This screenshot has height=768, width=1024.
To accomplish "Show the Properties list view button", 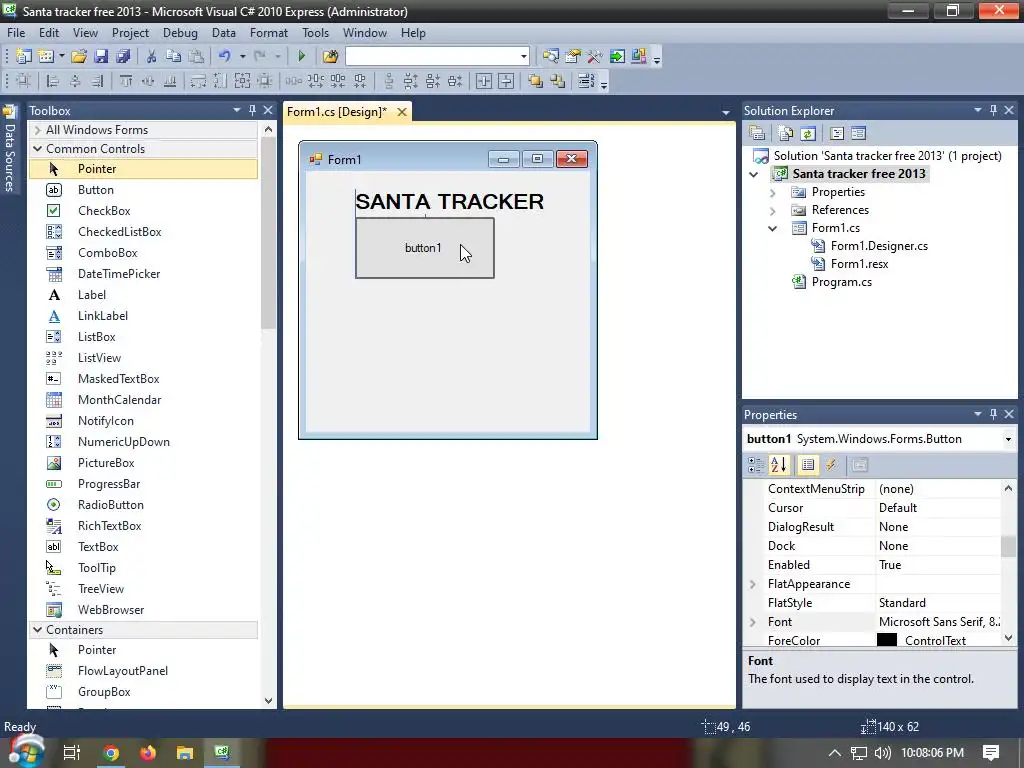I will 808,465.
